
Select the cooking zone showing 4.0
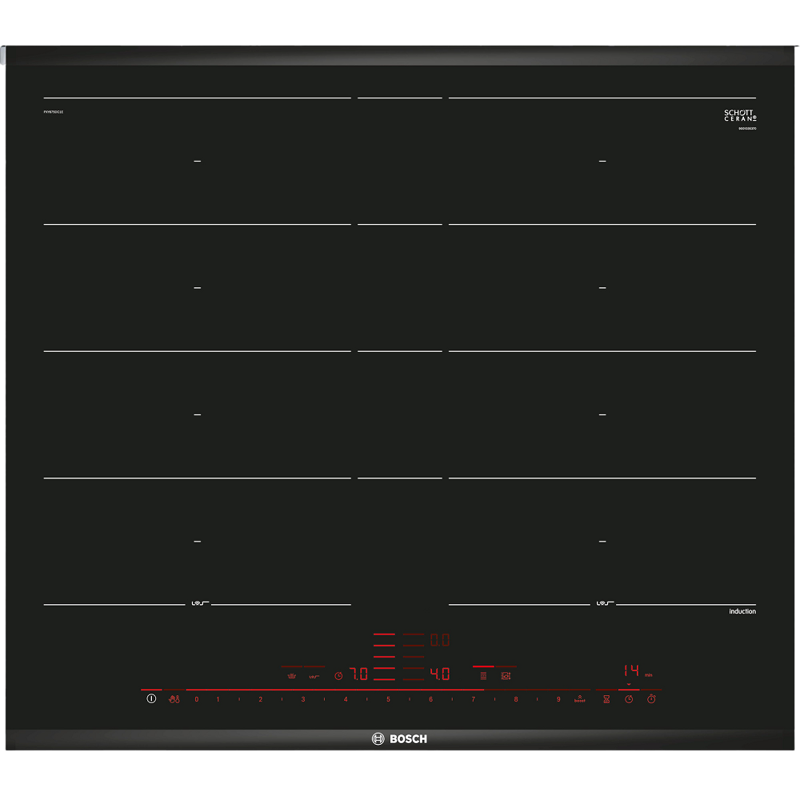(440, 675)
